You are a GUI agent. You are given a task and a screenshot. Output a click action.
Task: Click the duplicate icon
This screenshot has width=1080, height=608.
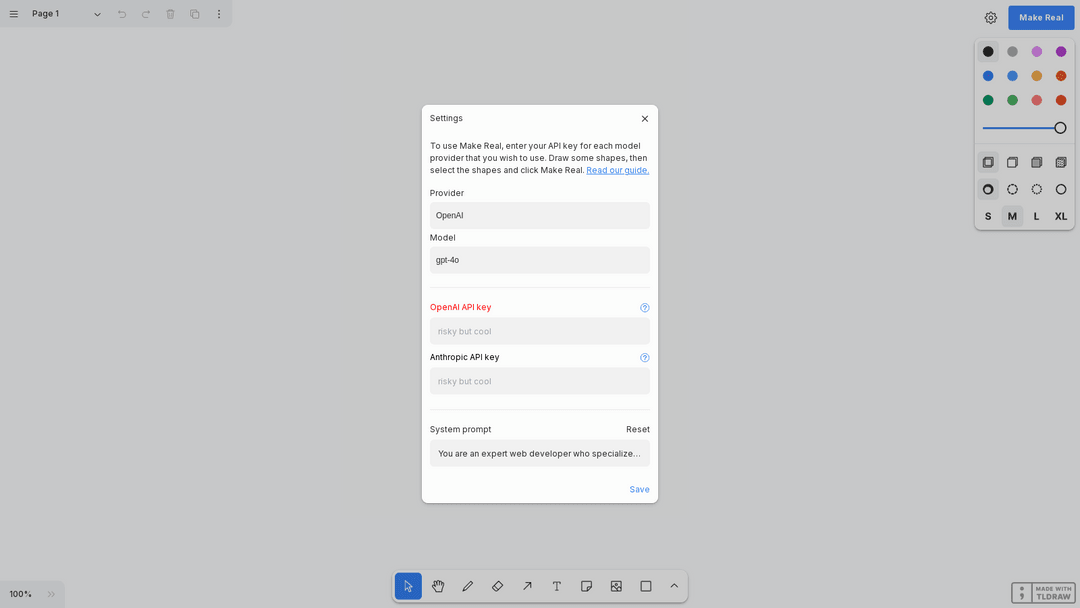coord(195,14)
